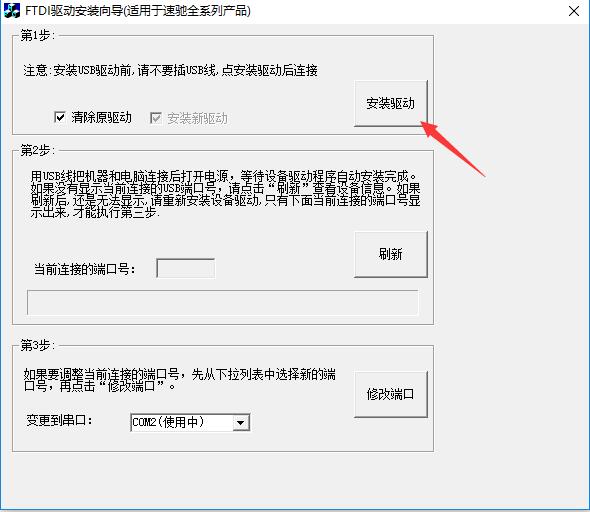Click the wide empty device info field
590x512 pixels.
[x=222, y=302]
